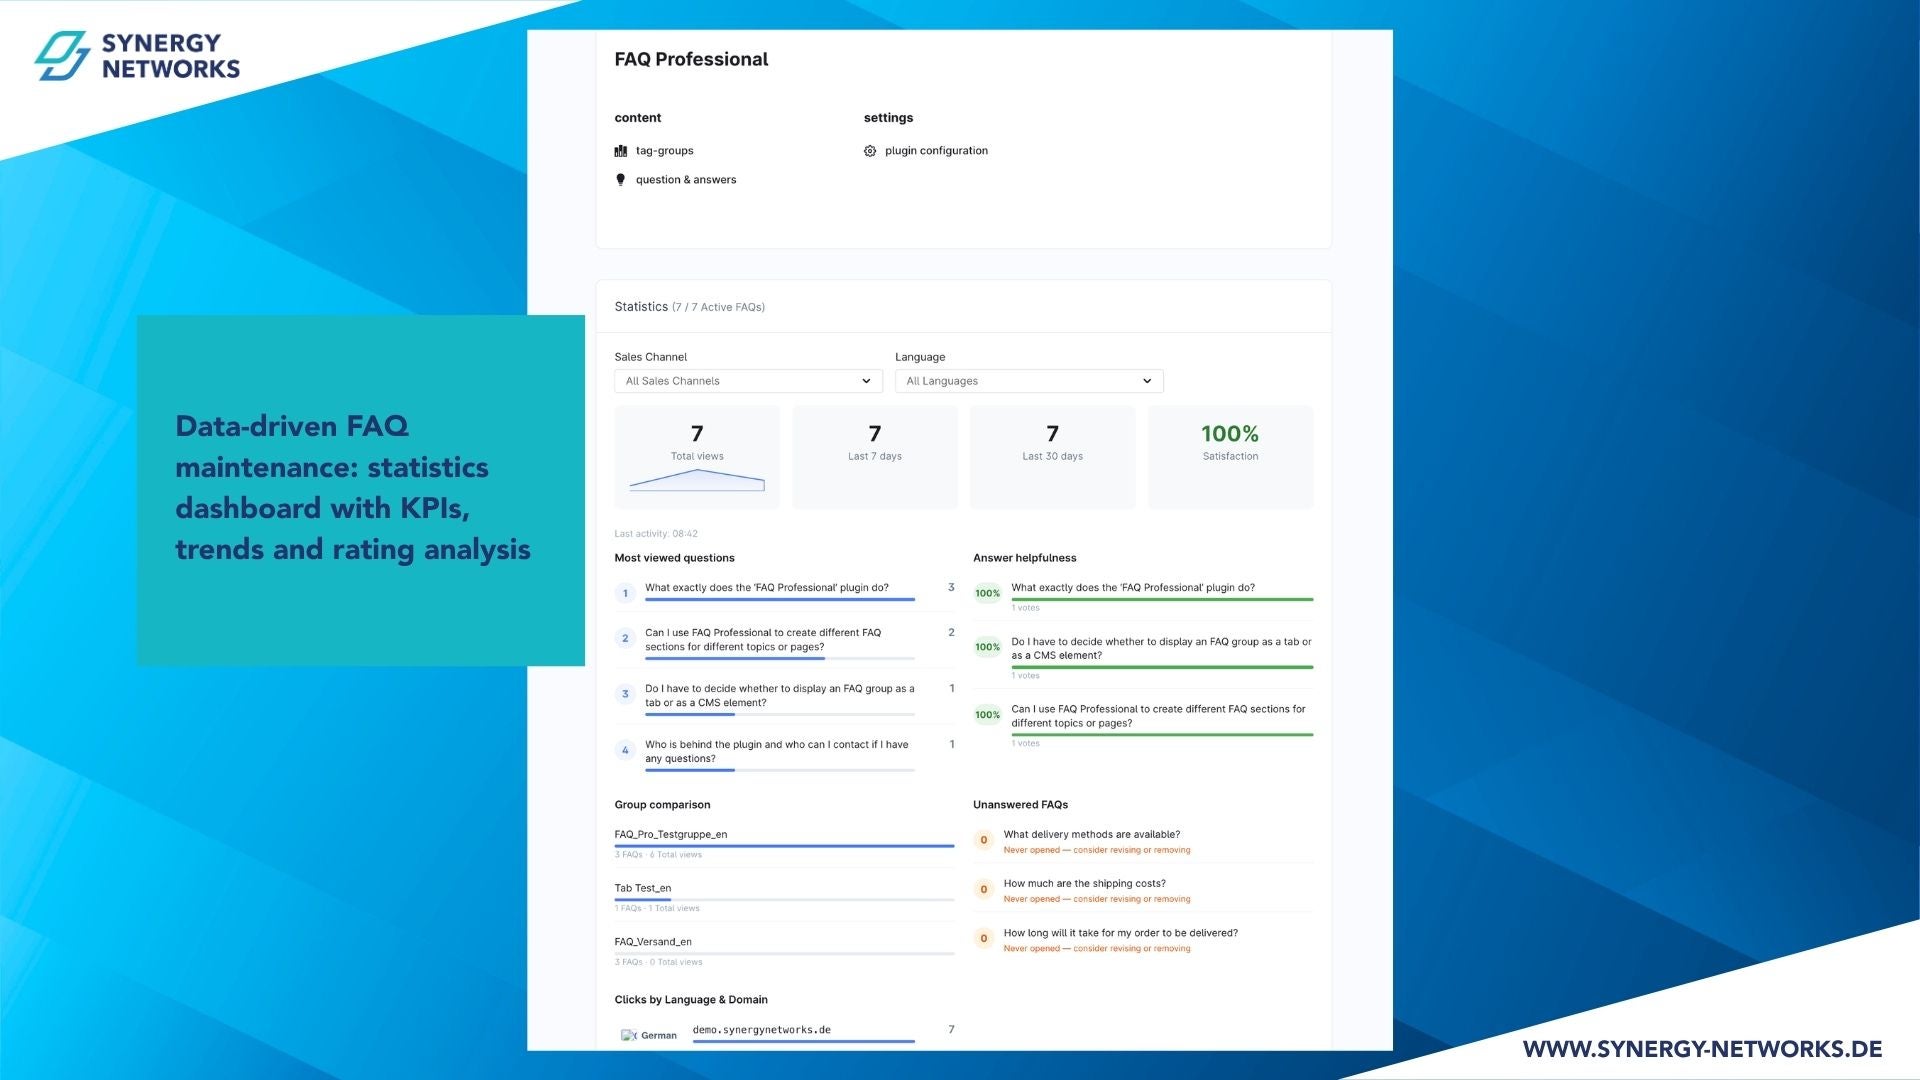Select most viewed question 'What exactly does the FAQ Professional plugin do?'
Screen dimensions: 1920x1080
pyautogui.click(x=767, y=588)
